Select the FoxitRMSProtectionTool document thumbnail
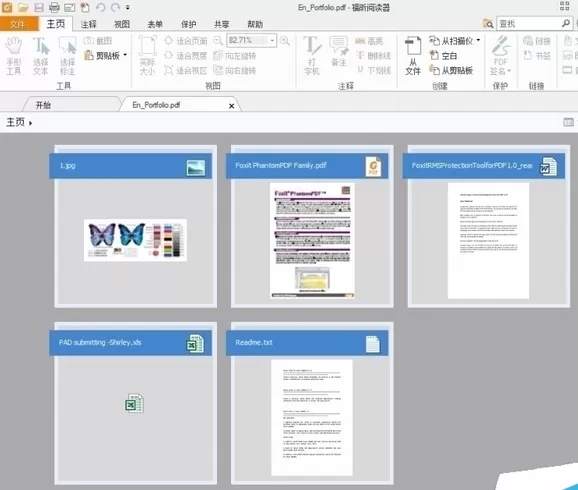The height and width of the screenshot is (490, 578). click(x=488, y=240)
